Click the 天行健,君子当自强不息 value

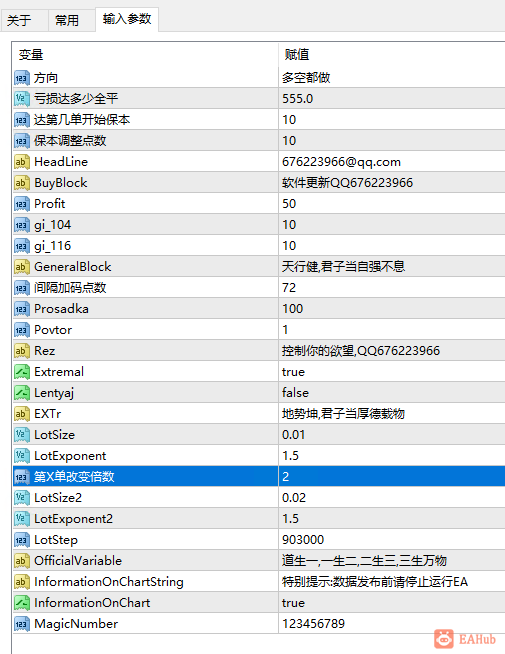pos(343,267)
